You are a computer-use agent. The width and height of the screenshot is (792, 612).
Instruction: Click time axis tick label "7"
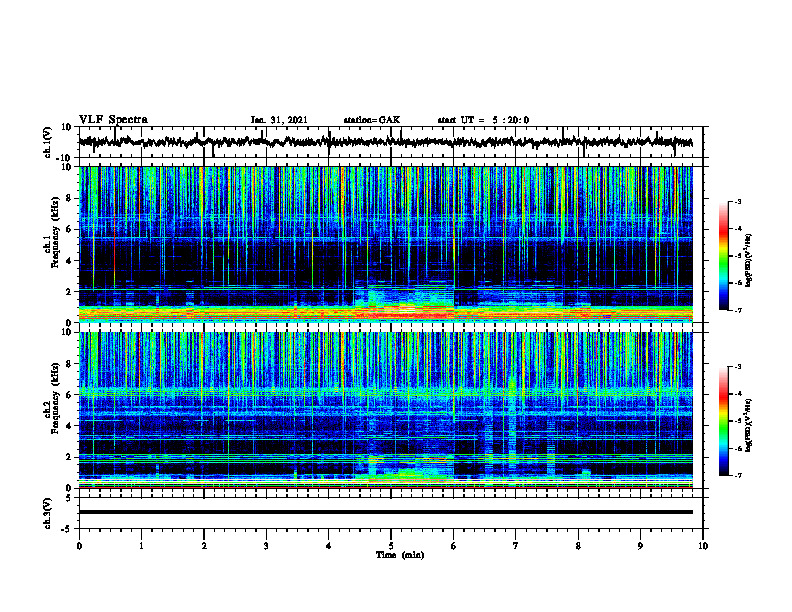(x=516, y=546)
